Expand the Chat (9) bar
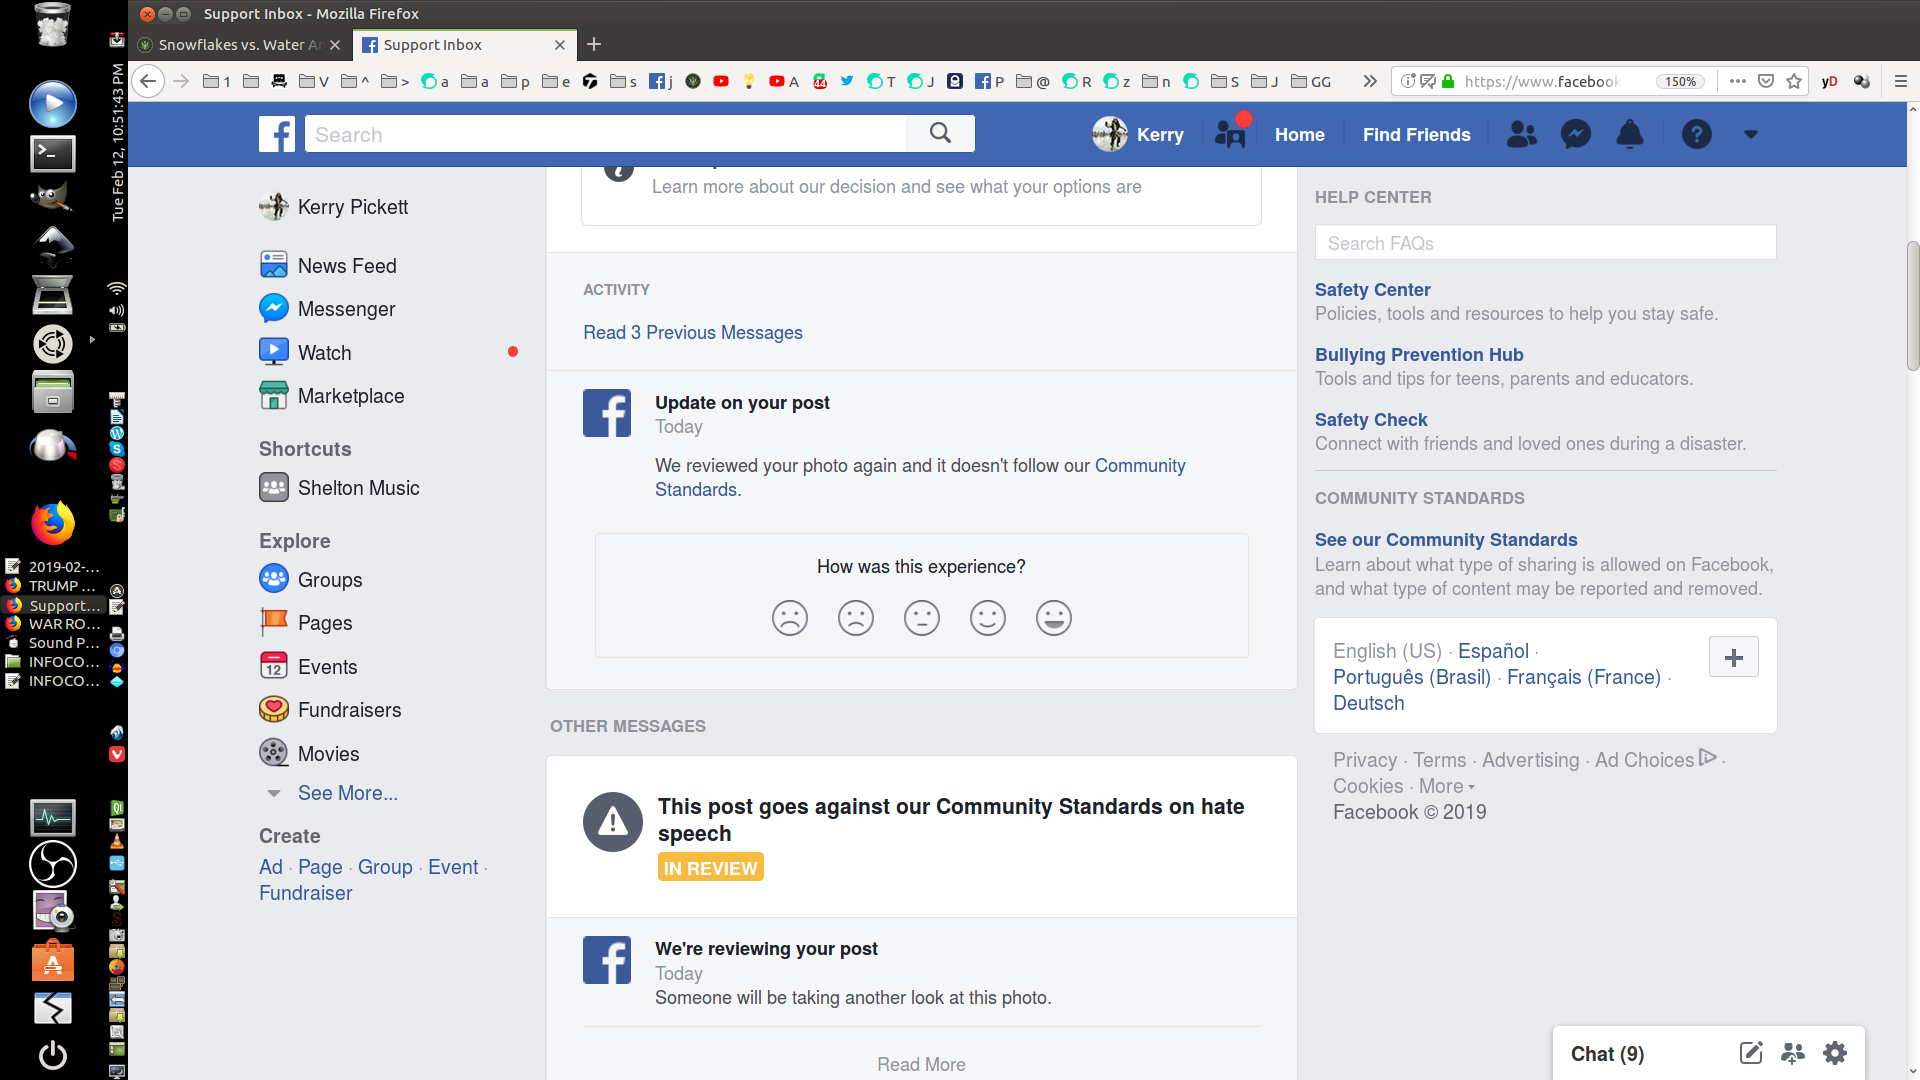This screenshot has height=1080, width=1920. click(1607, 1054)
